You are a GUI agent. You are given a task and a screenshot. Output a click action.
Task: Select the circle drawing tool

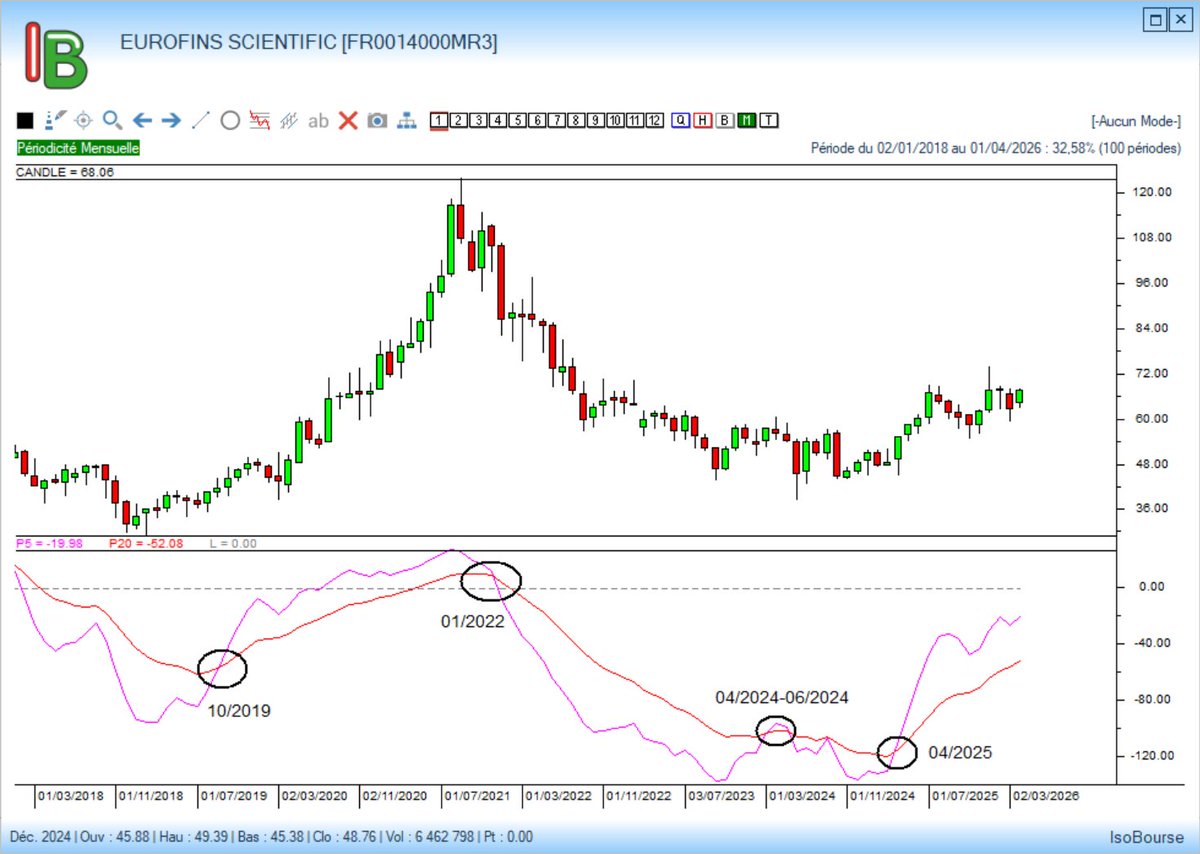coord(230,121)
